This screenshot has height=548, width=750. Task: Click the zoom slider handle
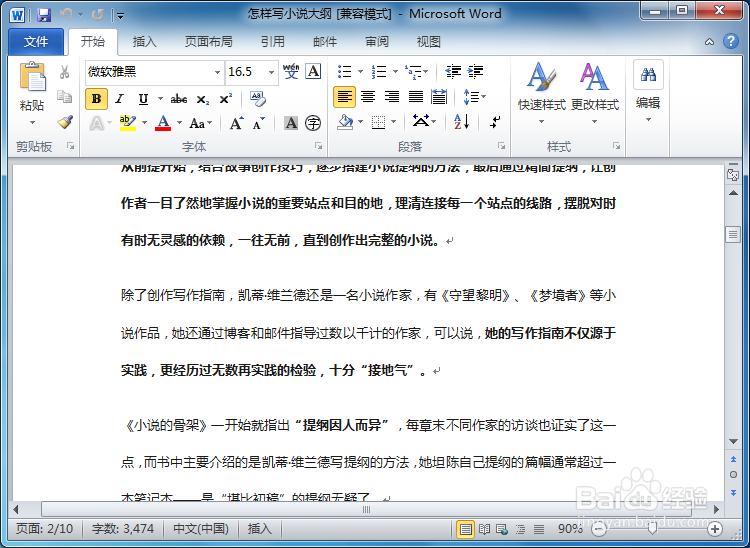pos(652,529)
